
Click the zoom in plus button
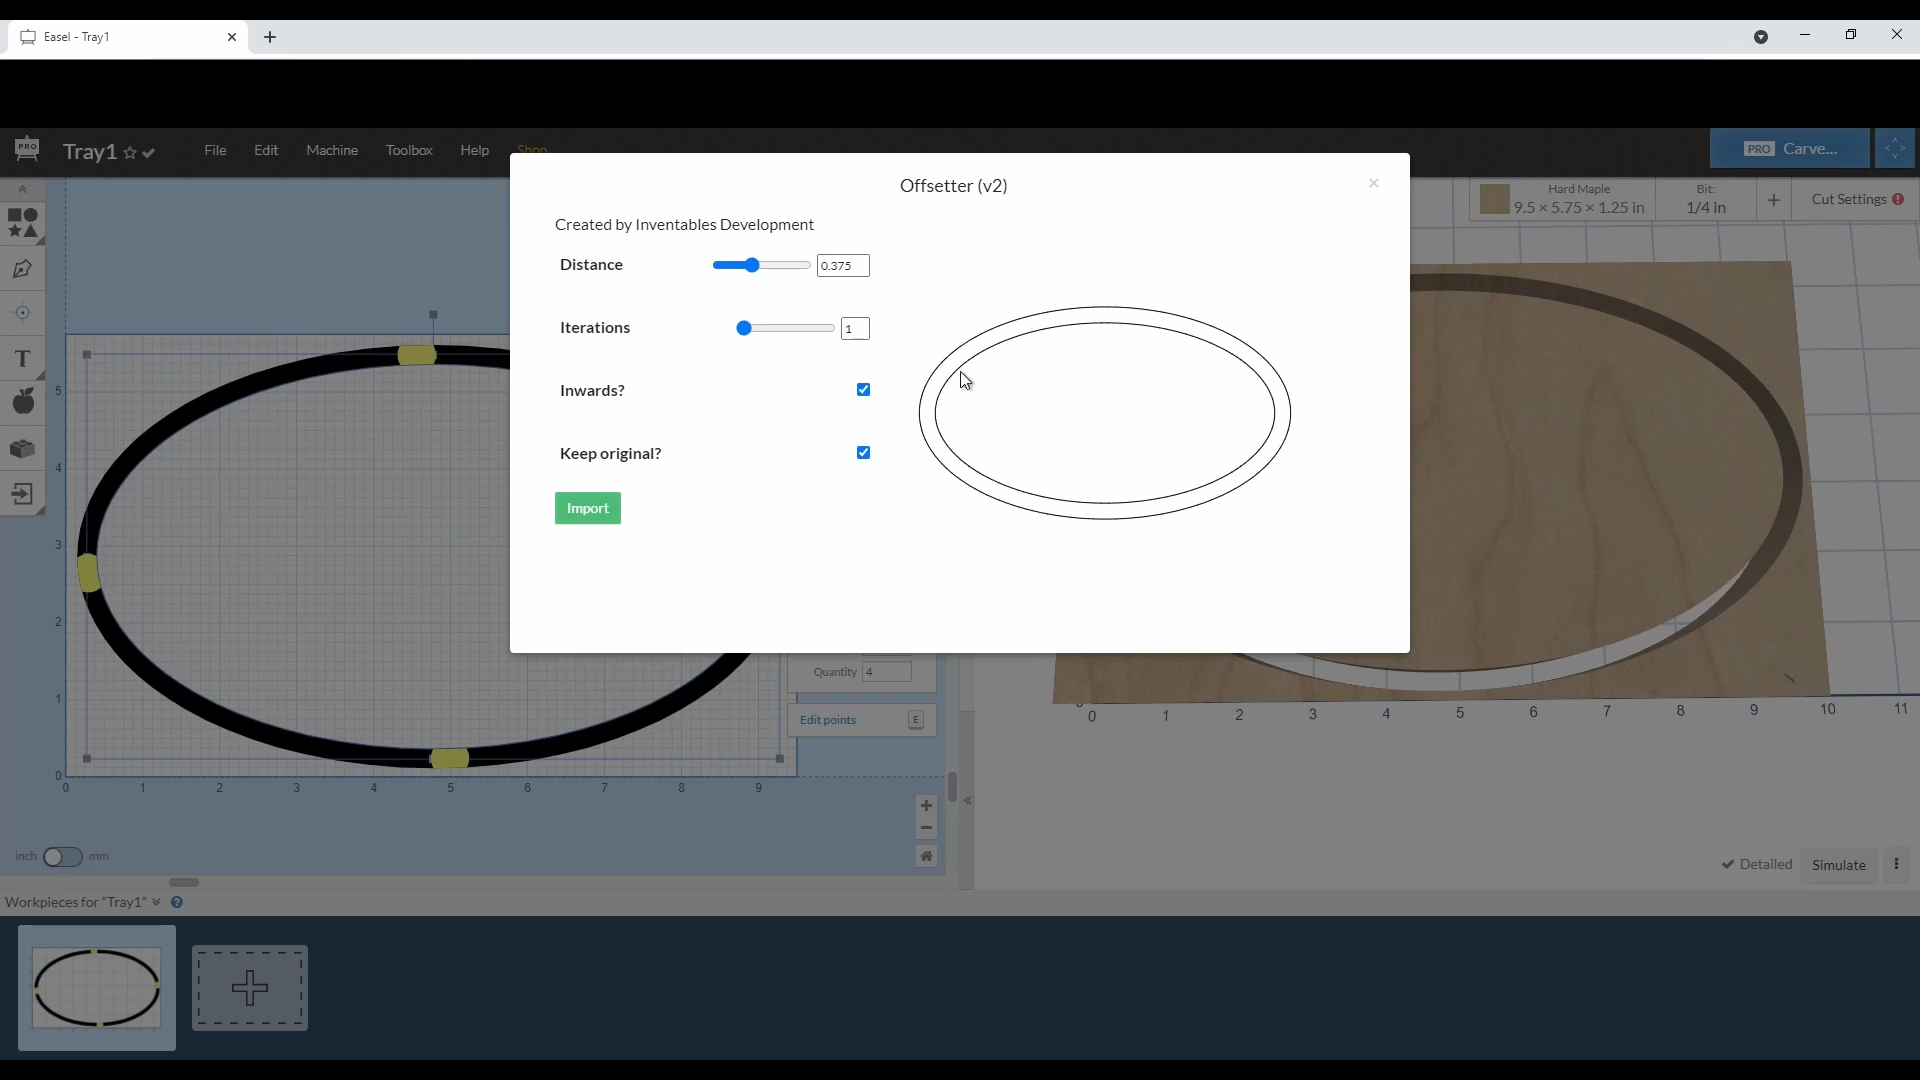point(926,806)
